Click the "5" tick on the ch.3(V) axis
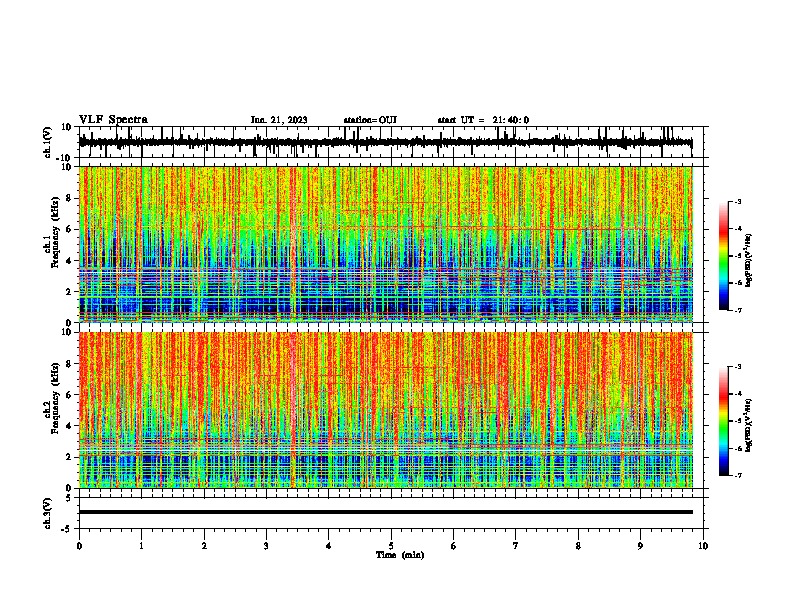Image resolution: width=792 pixels, height=612 pixels. coord(69,498)
